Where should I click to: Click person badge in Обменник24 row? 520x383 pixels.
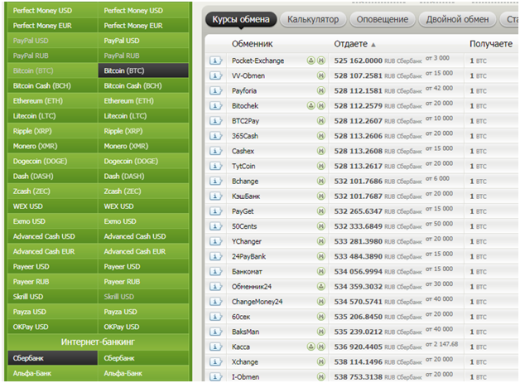coord(321,286)
